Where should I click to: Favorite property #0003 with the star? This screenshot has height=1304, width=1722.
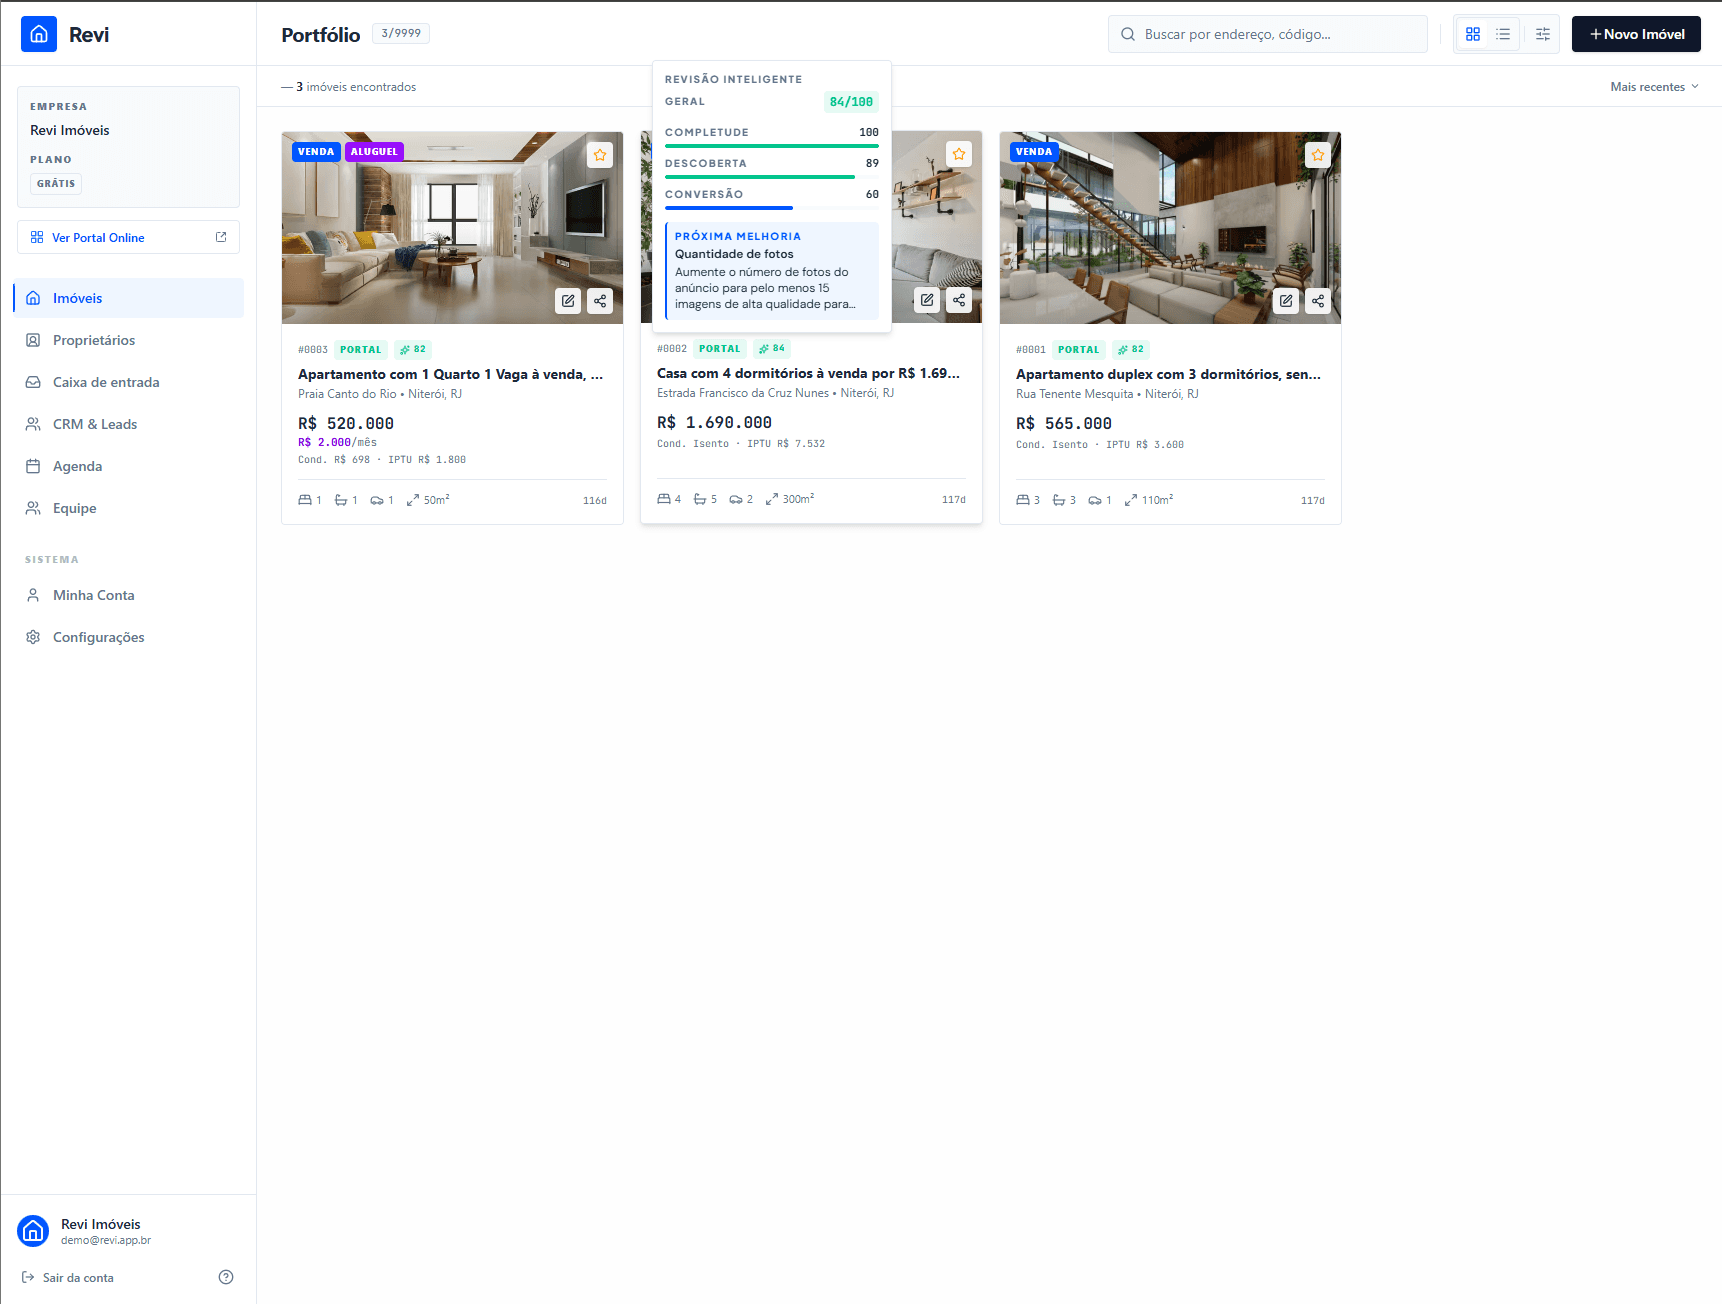coord(600,155)
